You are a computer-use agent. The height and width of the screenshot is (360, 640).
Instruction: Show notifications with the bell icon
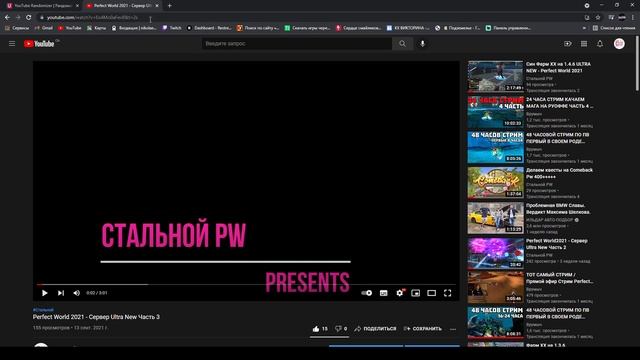(600, 44)
